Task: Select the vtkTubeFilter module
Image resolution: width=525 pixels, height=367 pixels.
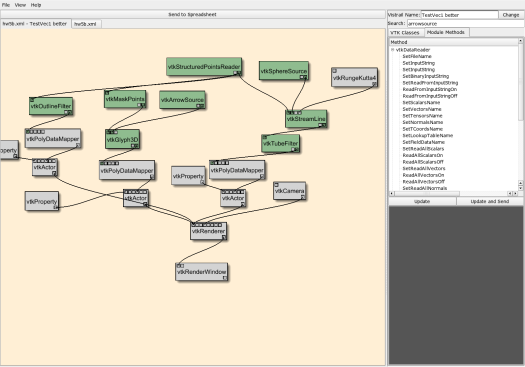Action: click(x=280, y=144)
